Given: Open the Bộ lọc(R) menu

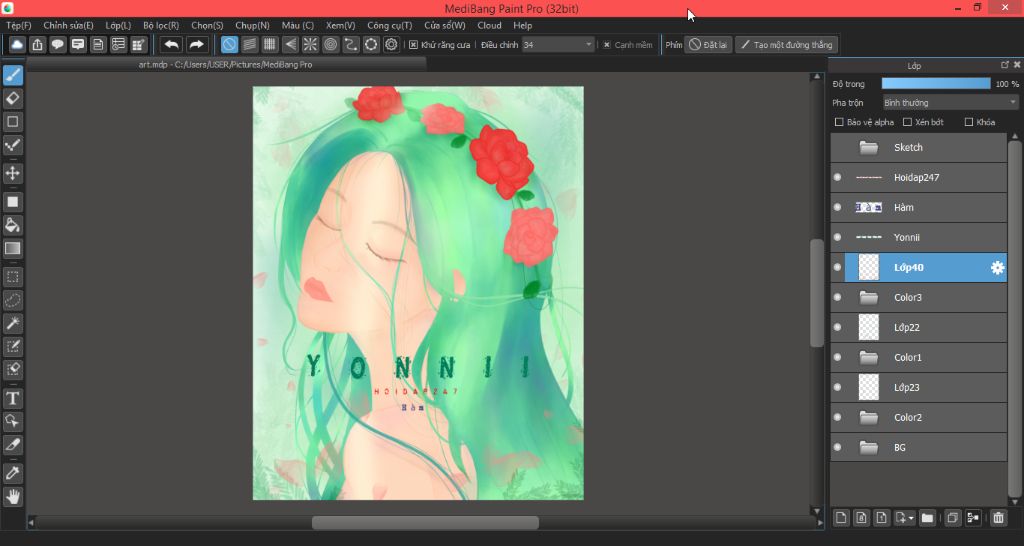Looking at the screenshot, I should [x=161, y=25].
